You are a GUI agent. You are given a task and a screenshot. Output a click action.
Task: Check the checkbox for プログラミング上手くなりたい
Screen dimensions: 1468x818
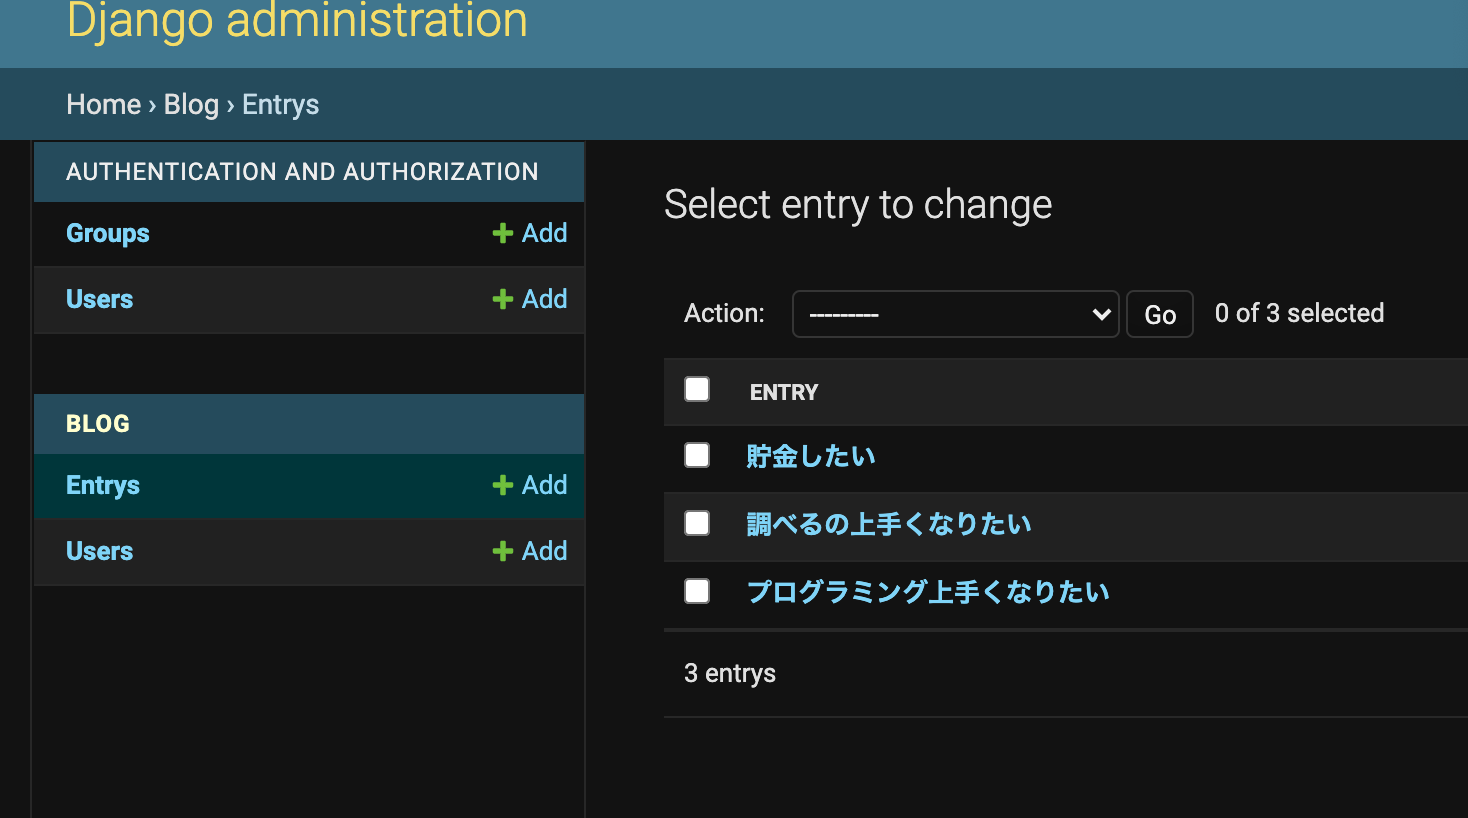(x=697, y=590)
